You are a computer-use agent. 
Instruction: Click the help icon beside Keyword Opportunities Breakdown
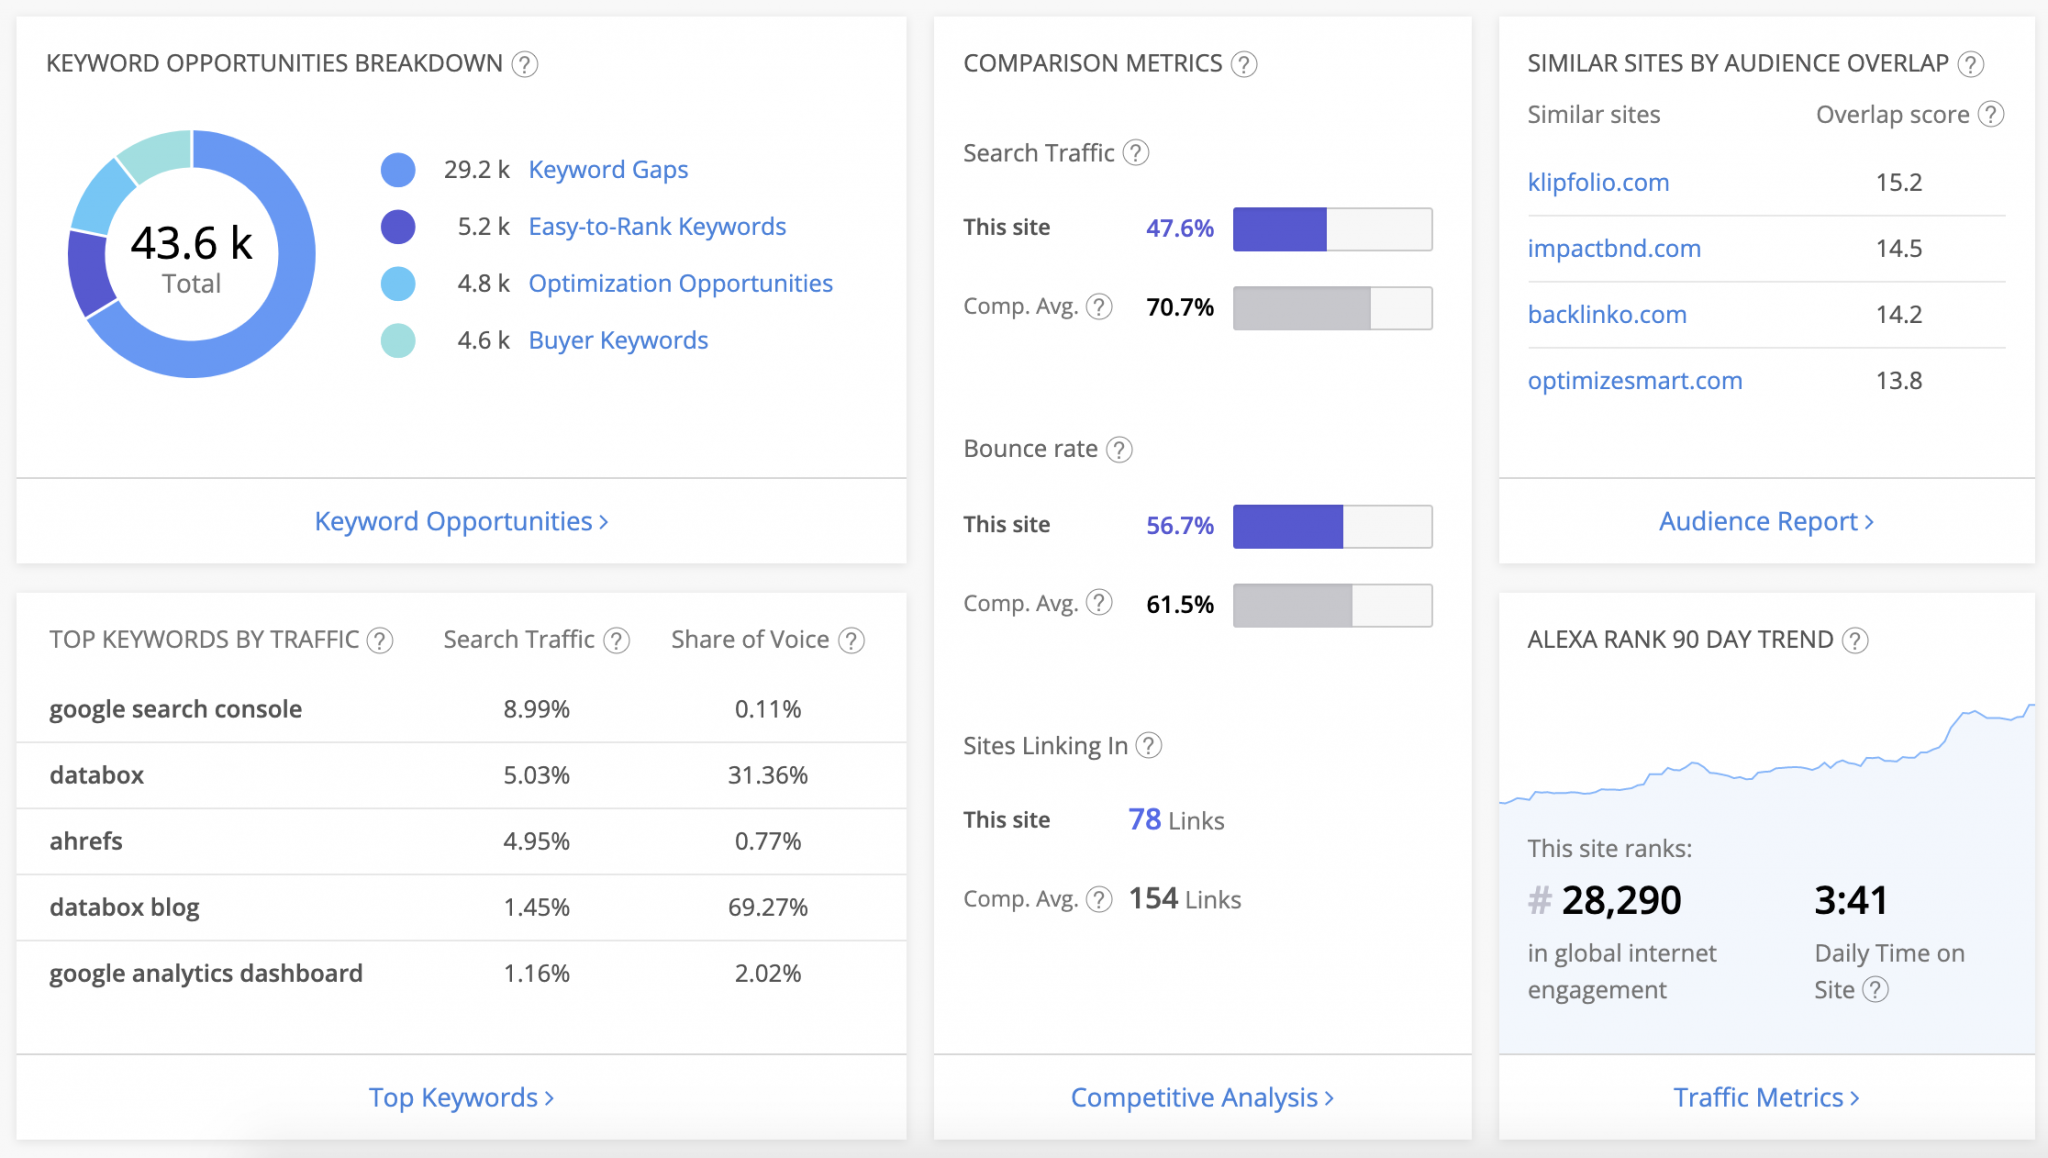point(524,64)
